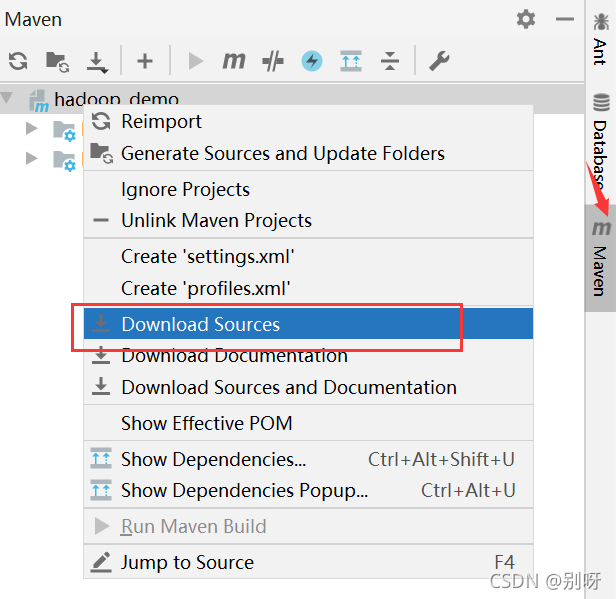Toggle Offline Mode lightning icon
The height and width of the screenshot is (599, 616).
[312, 61]
